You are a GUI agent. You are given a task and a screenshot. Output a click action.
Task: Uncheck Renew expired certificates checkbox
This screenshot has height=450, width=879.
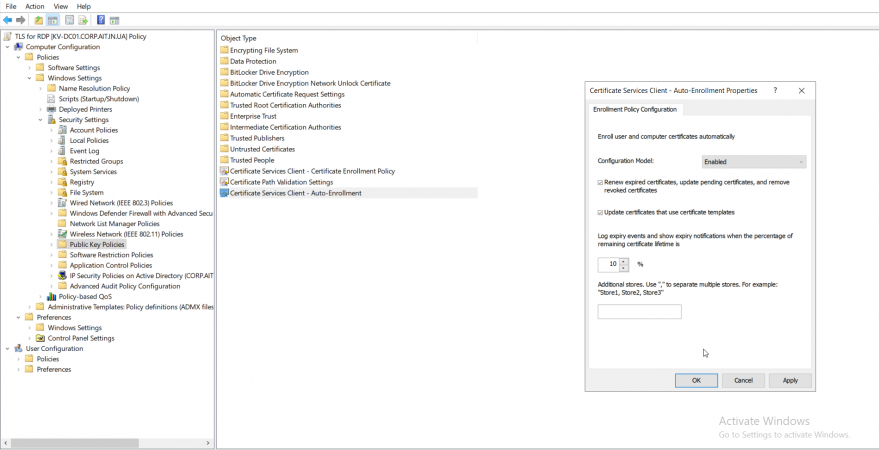click(x=601, y=182)
